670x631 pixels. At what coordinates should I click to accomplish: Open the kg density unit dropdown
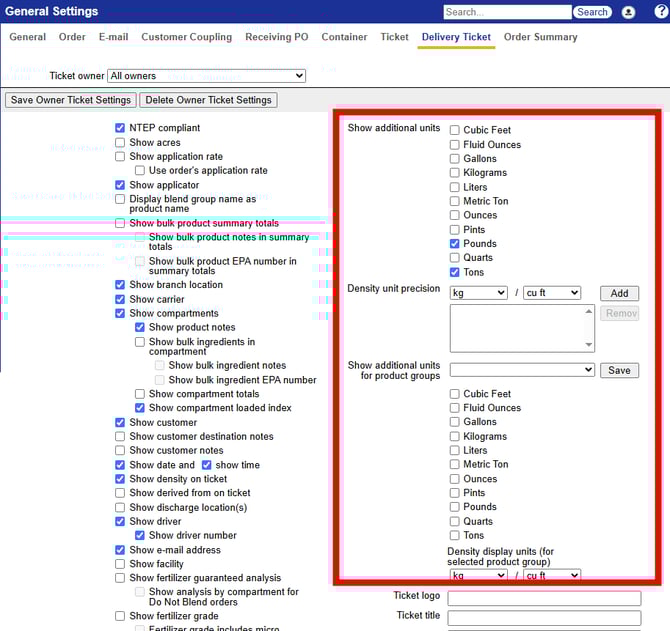[x=478, y=293]
